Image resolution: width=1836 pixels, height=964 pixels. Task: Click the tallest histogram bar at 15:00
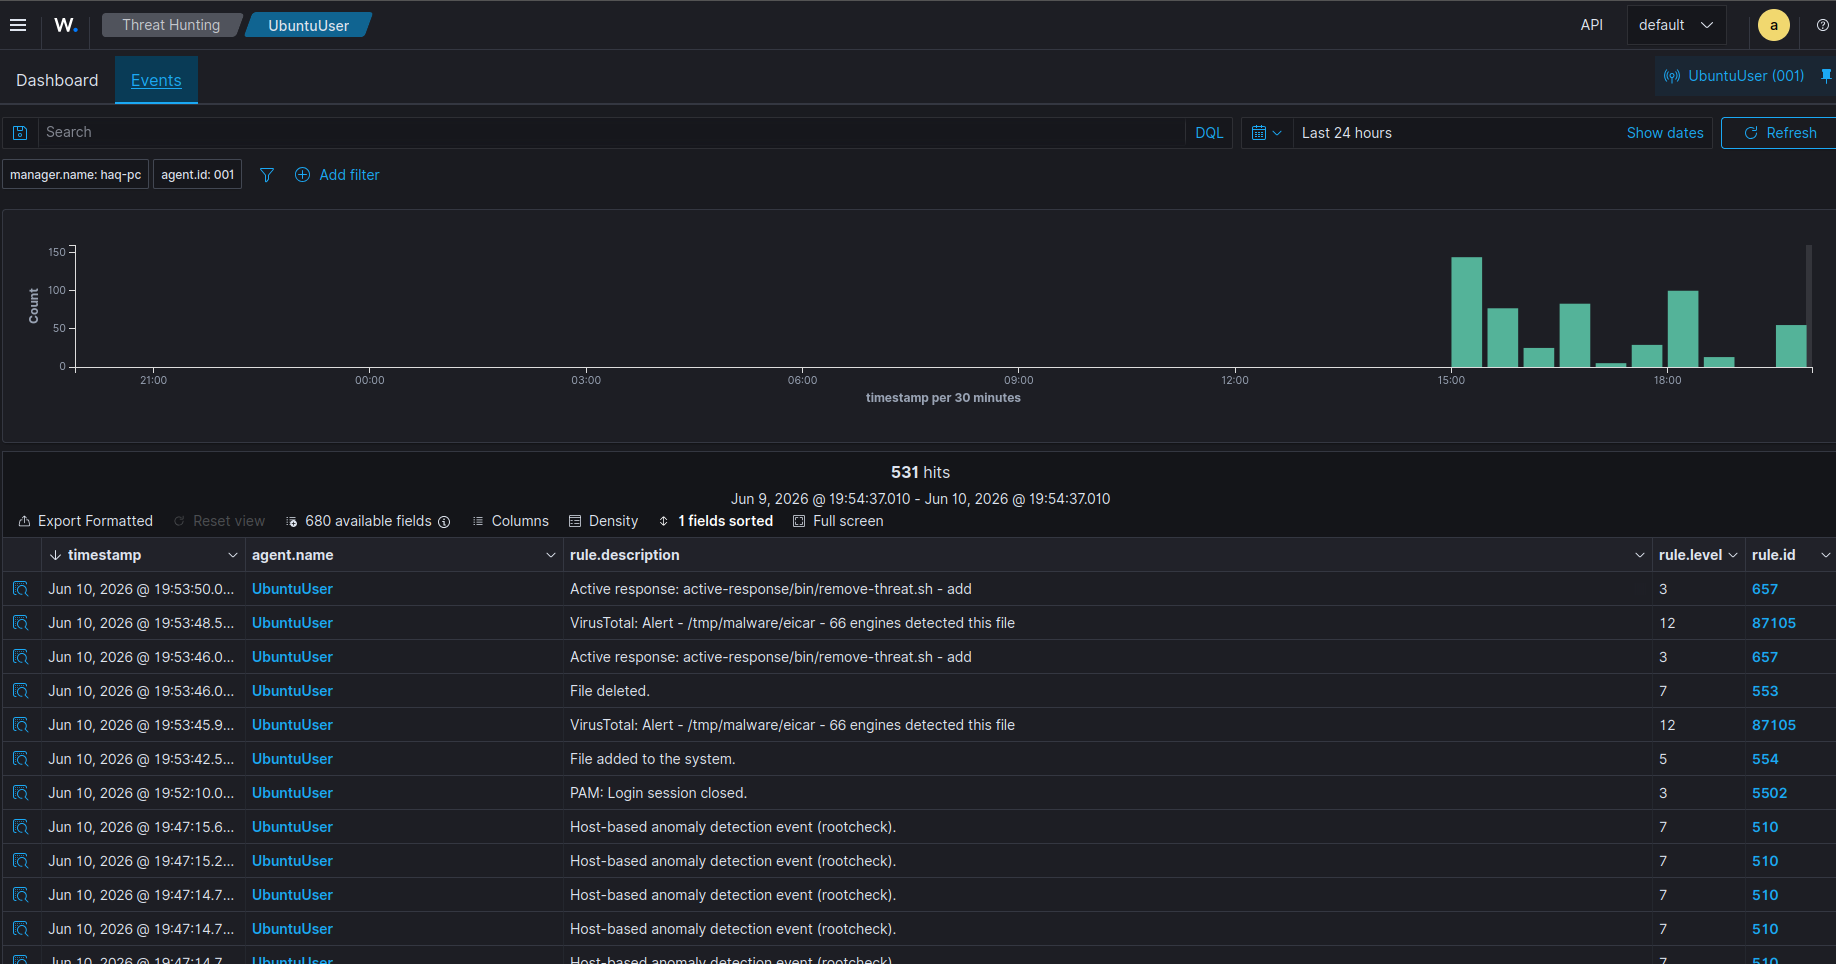(1466, 312)
